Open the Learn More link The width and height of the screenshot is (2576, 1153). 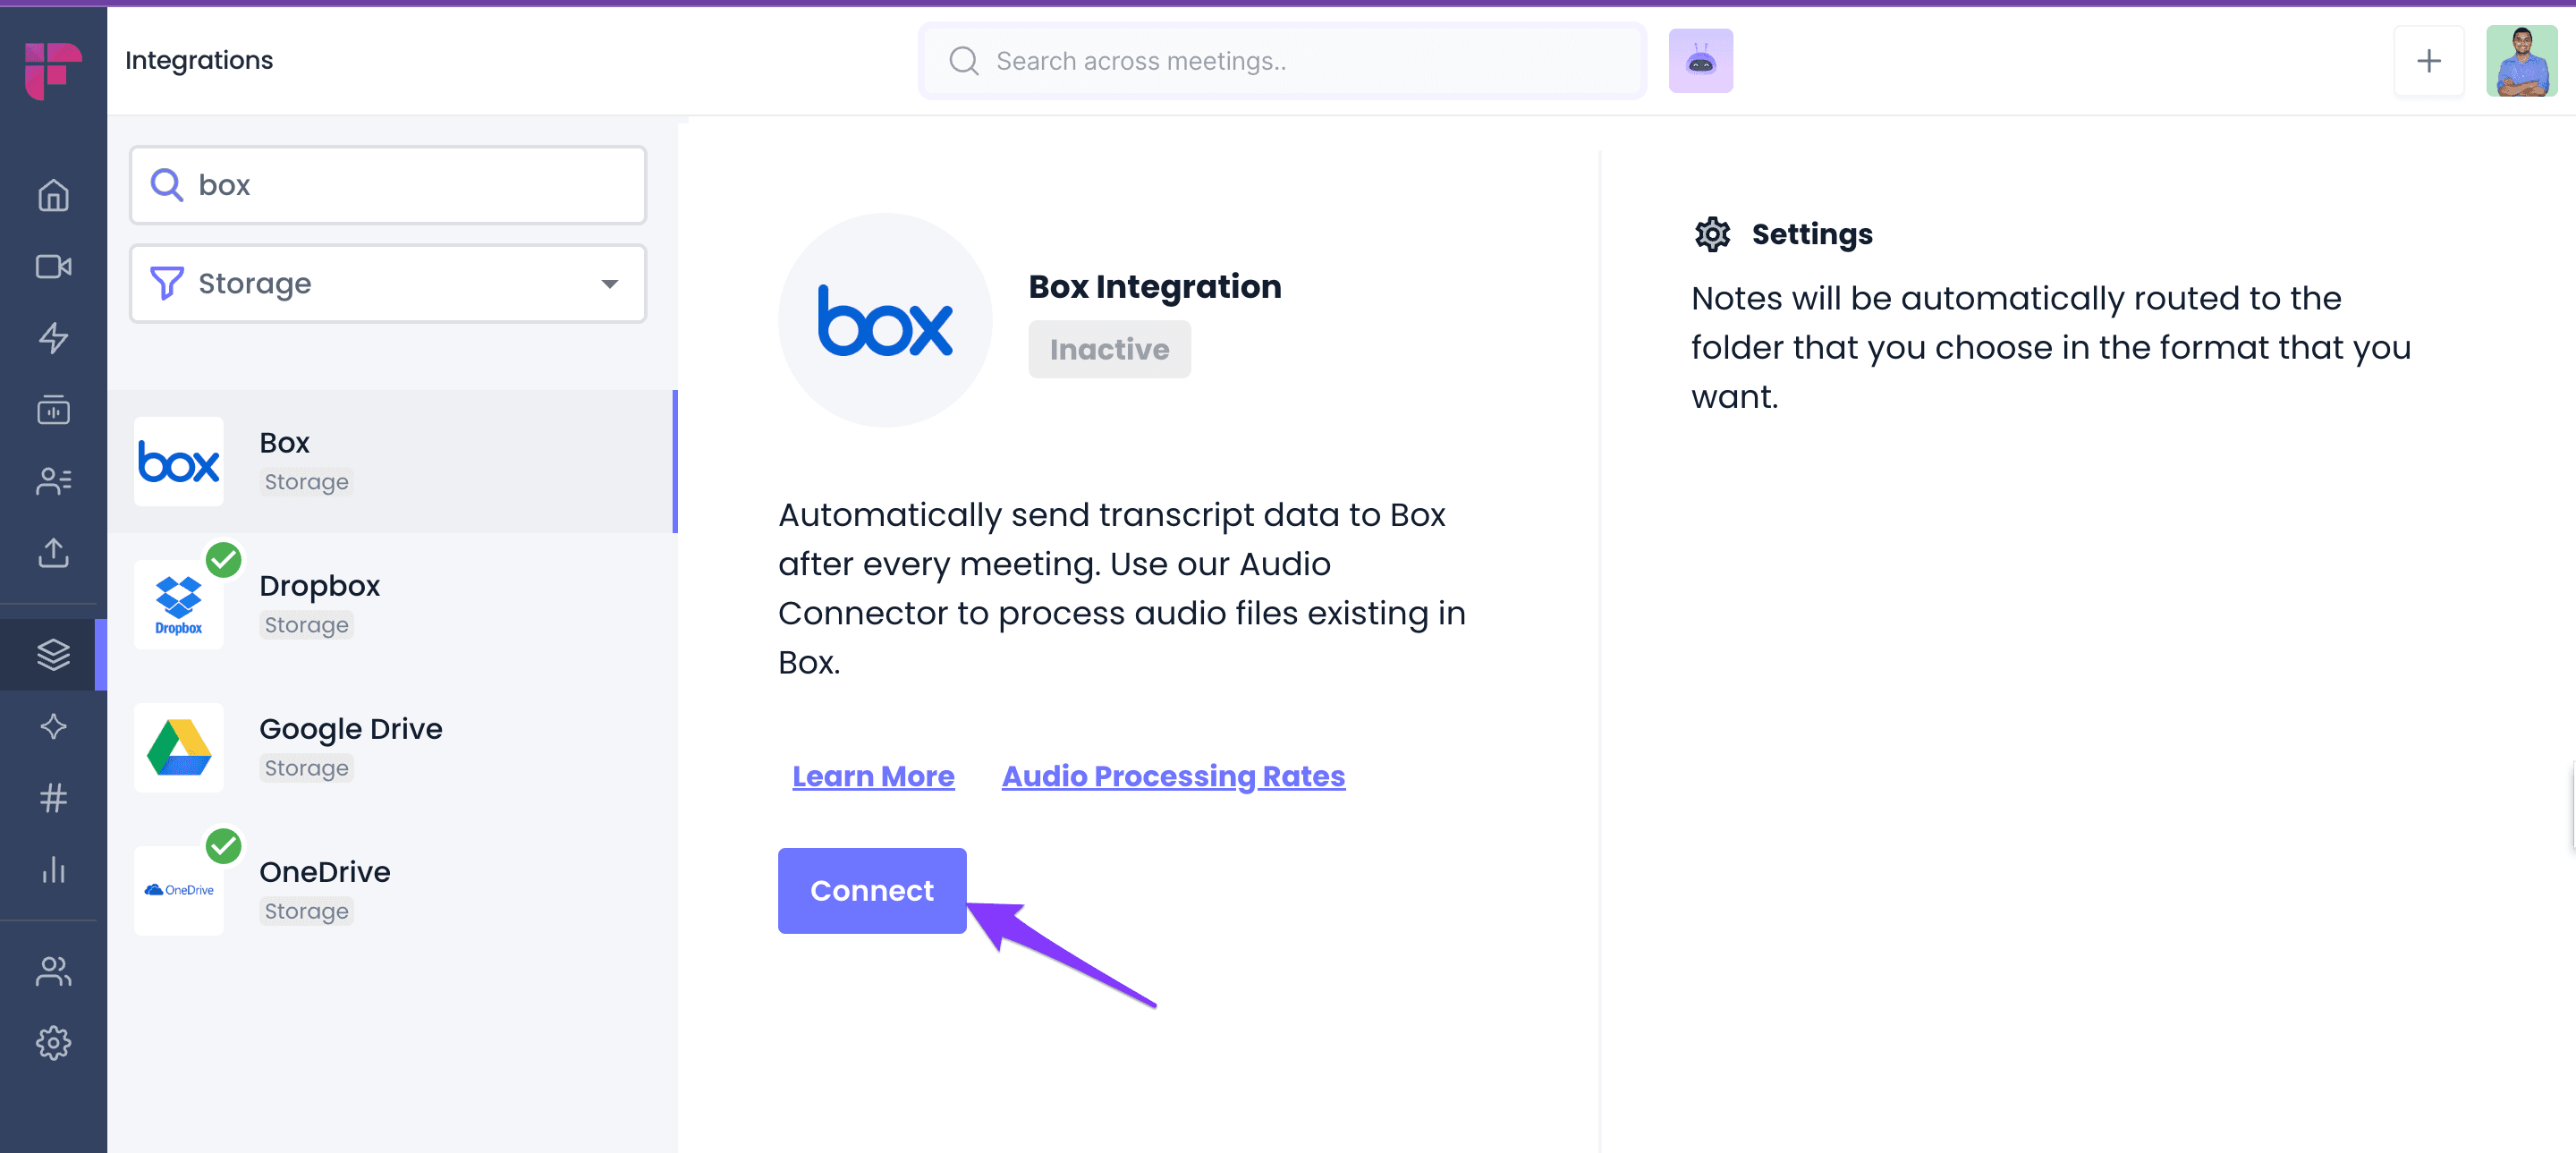pos(873,776)
